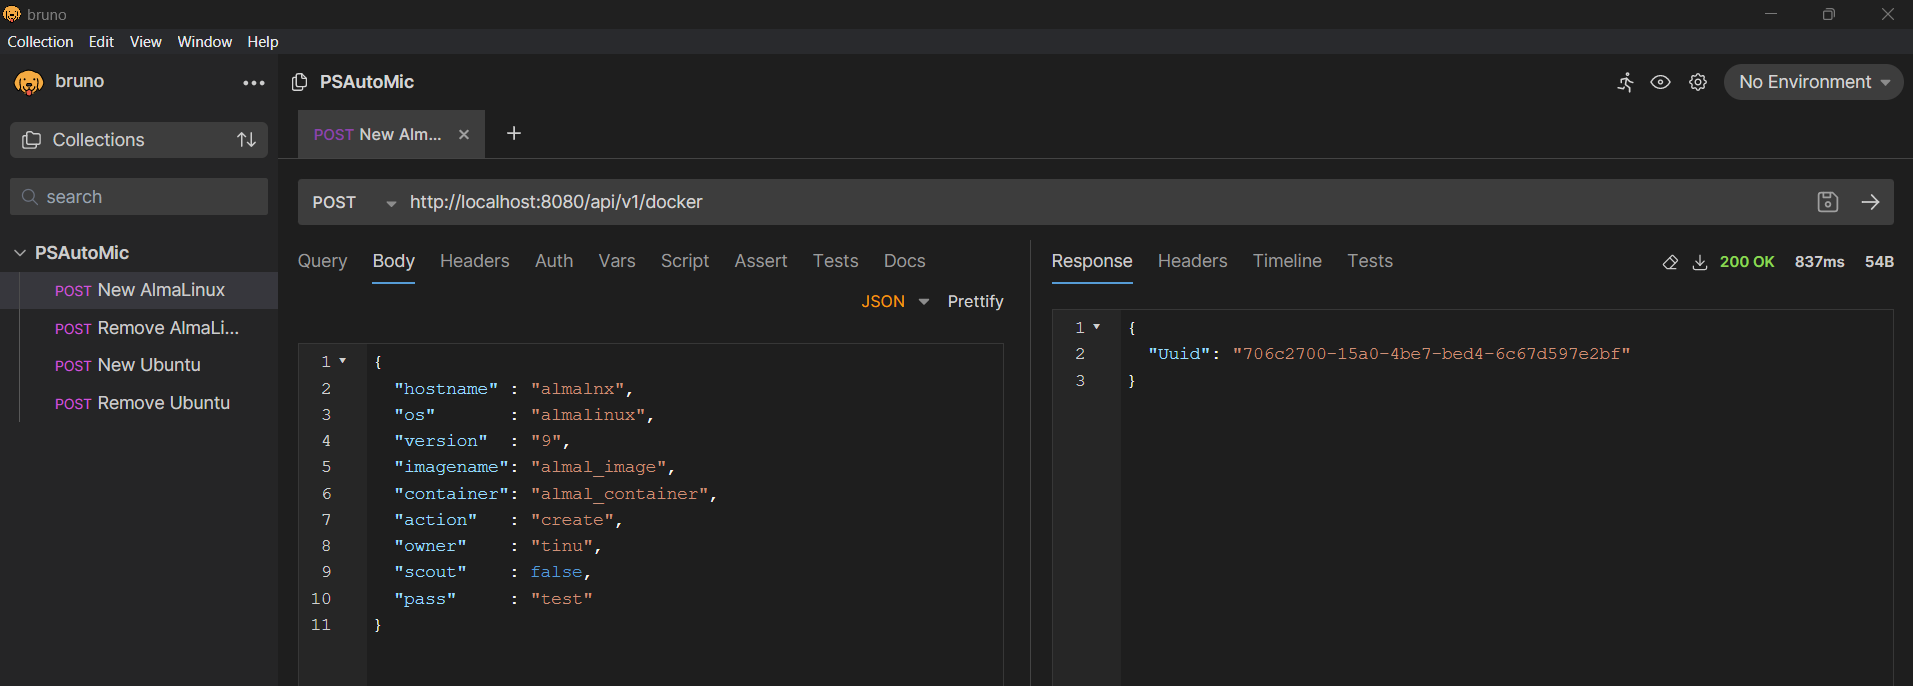The image size is (1913, 686).
Task: Click the bruno dog logo in sidebar
Action: point(29,82)
